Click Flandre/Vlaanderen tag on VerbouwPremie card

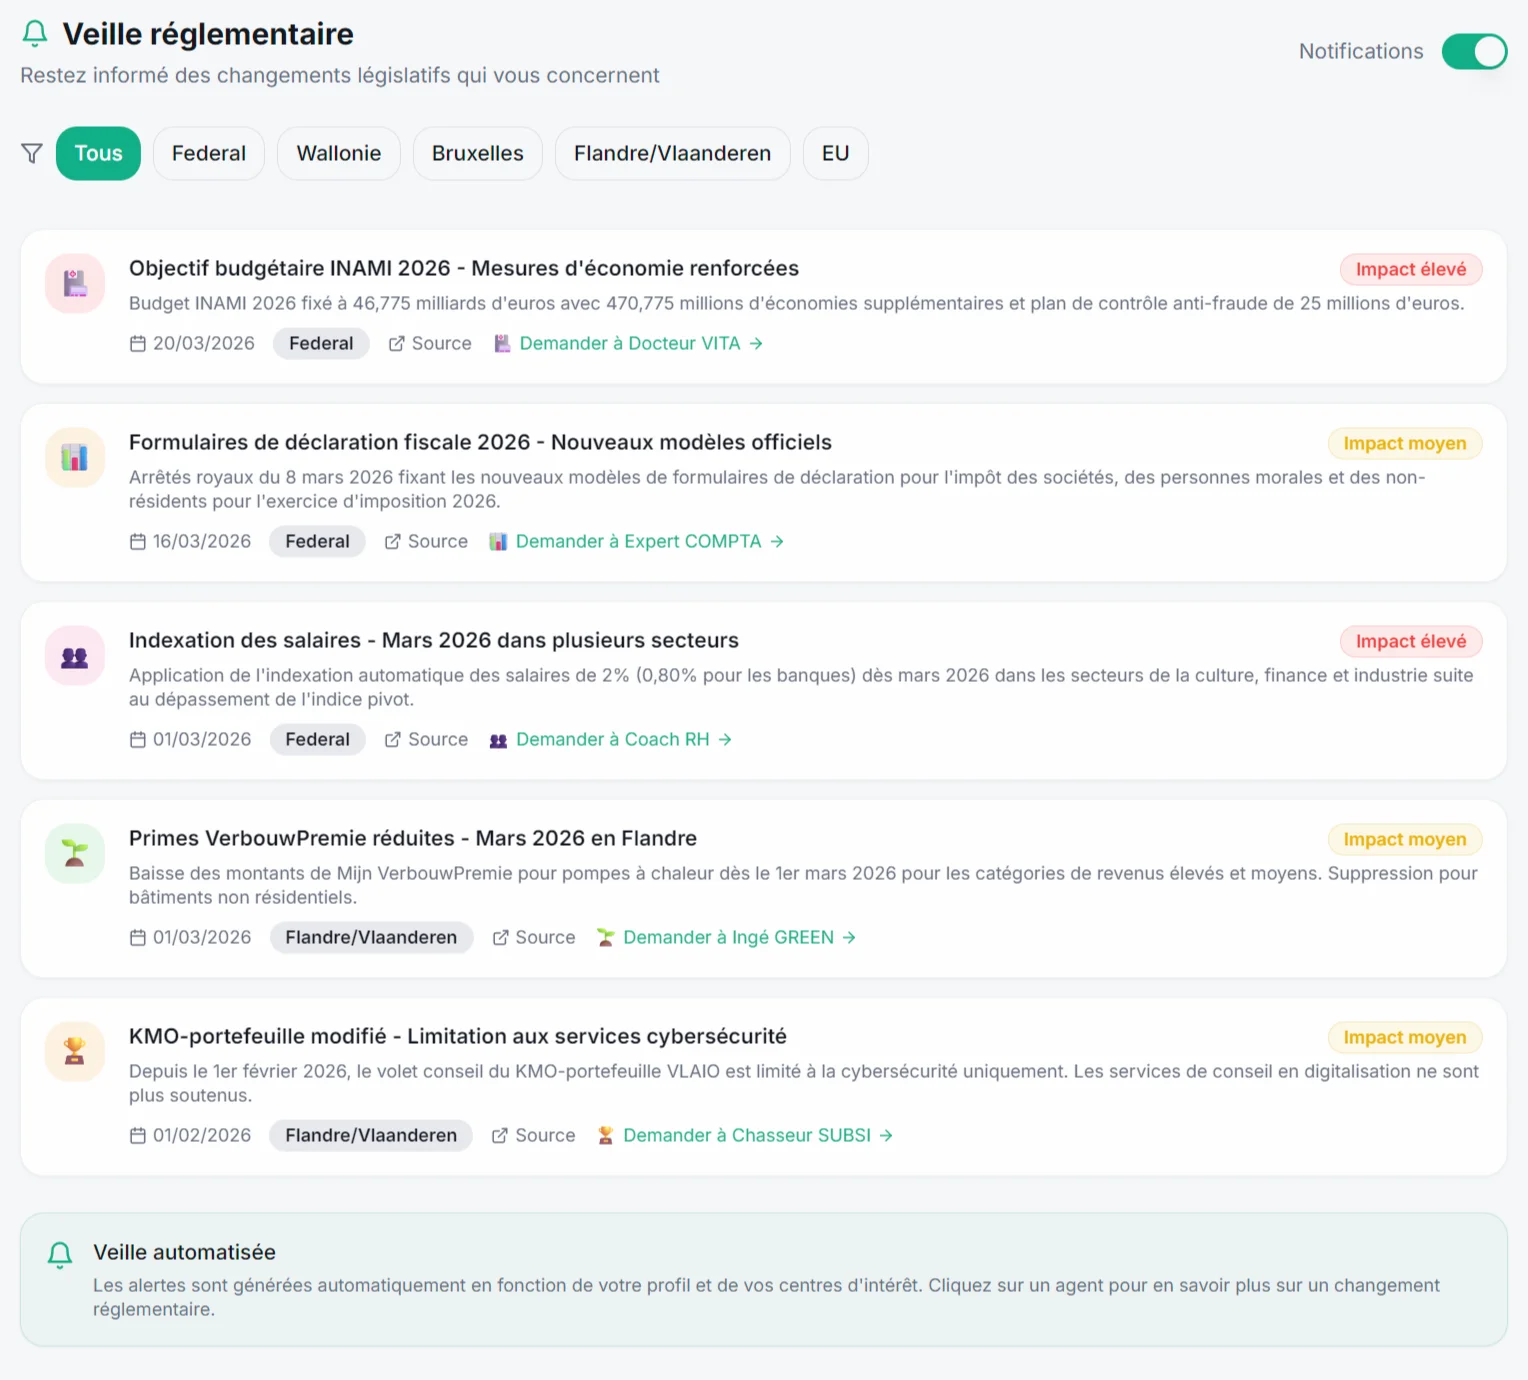[371, 937]
